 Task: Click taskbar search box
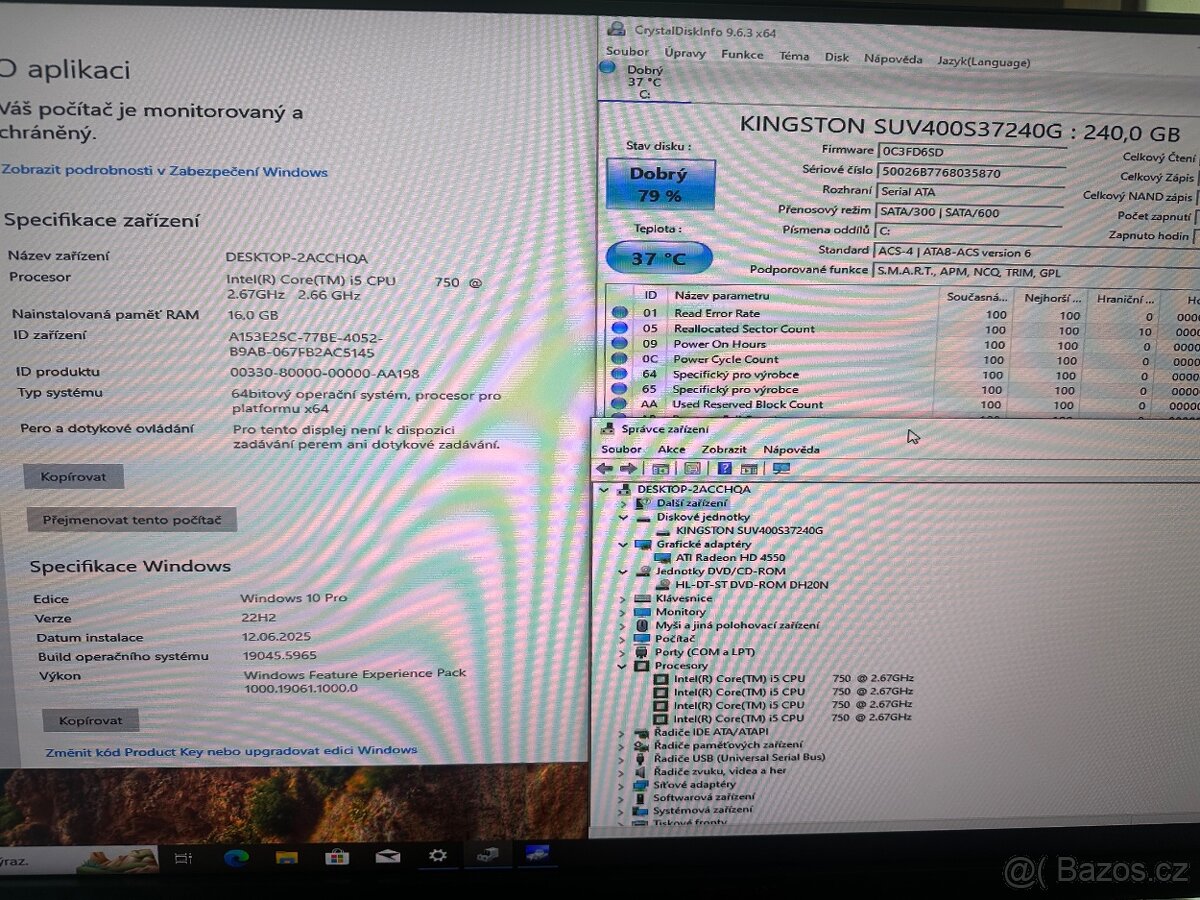80,860
